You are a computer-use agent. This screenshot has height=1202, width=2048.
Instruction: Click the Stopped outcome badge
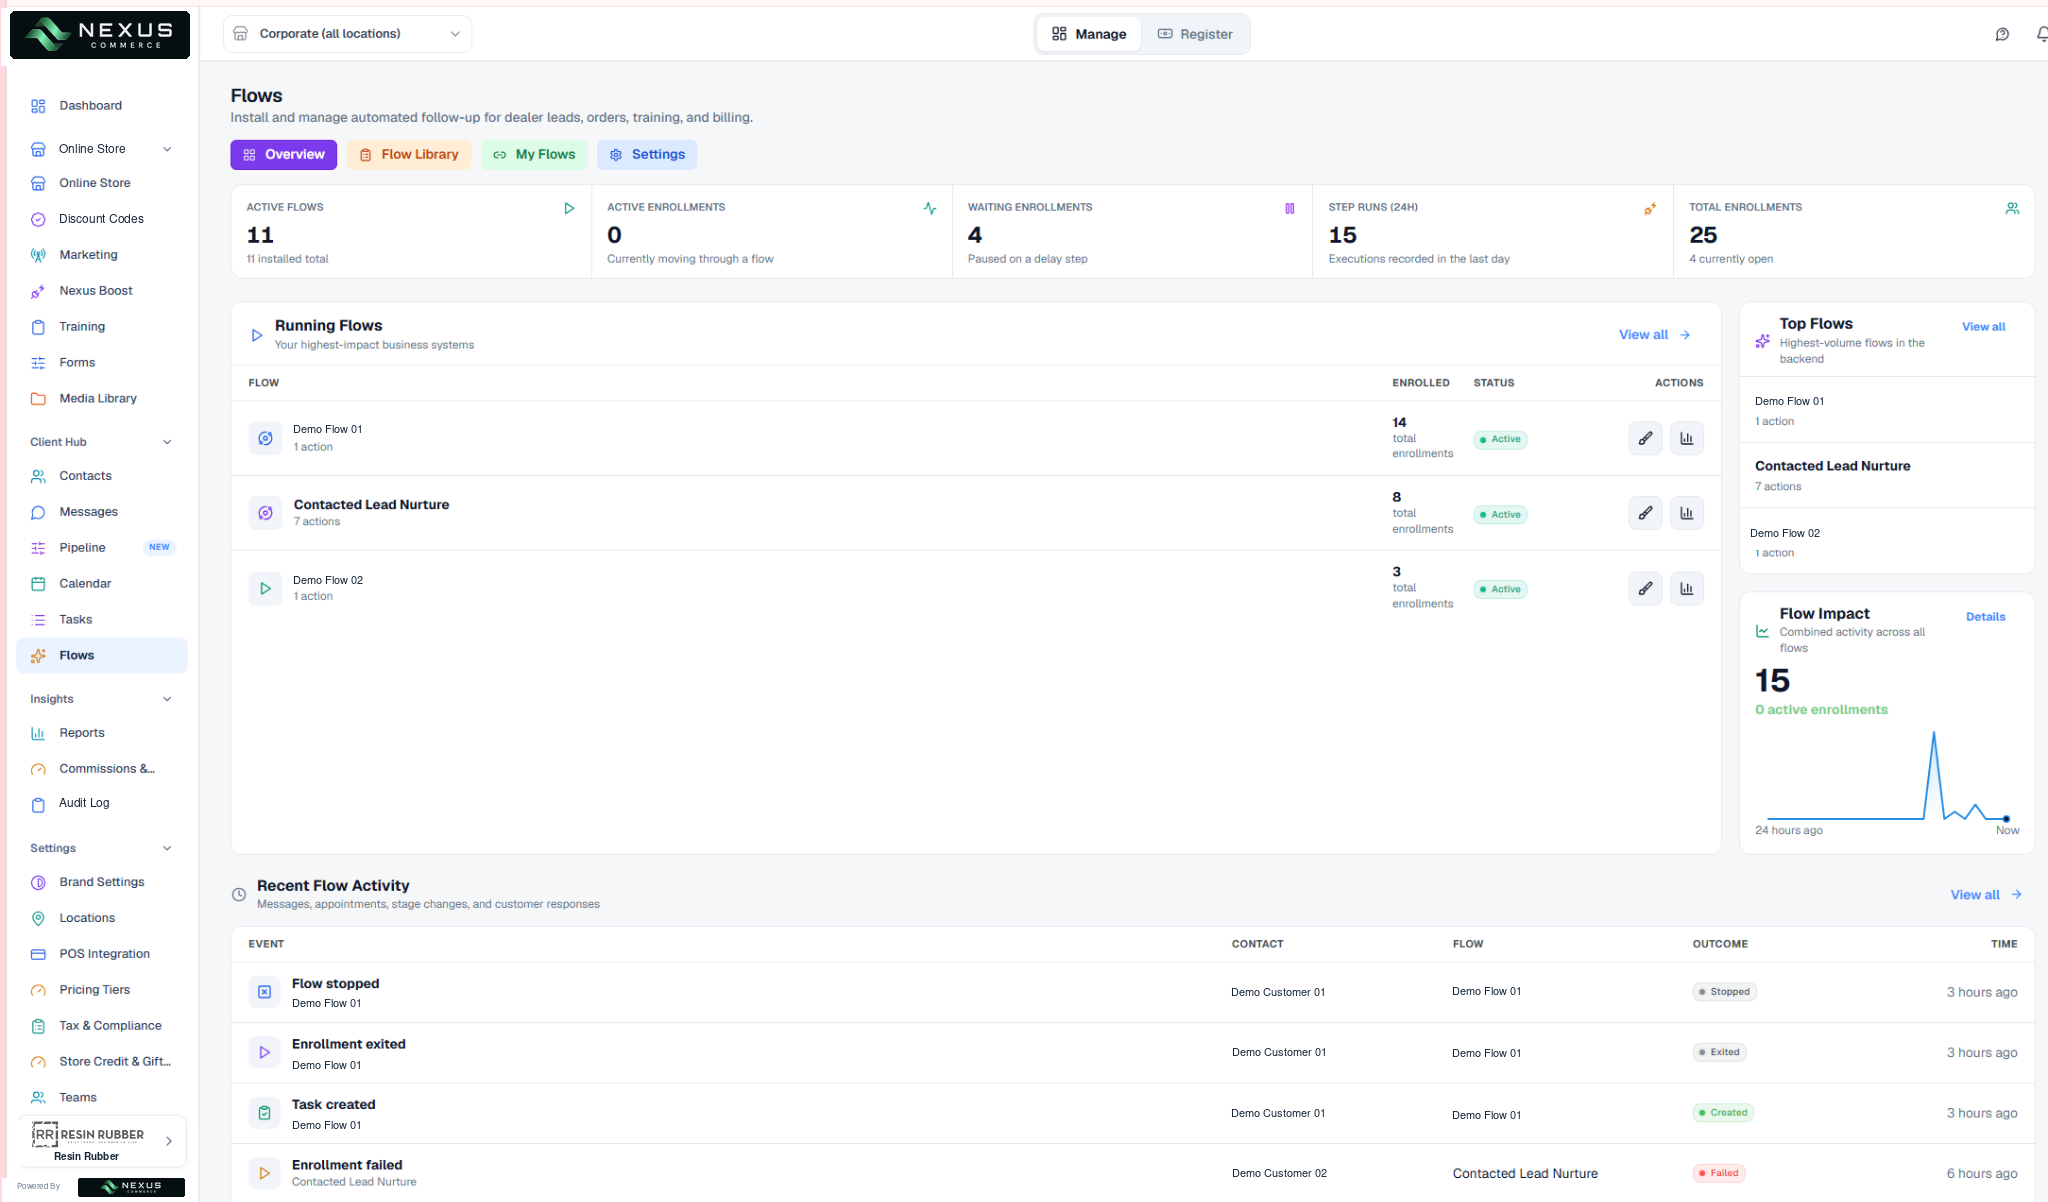(x=1724, y=992)
